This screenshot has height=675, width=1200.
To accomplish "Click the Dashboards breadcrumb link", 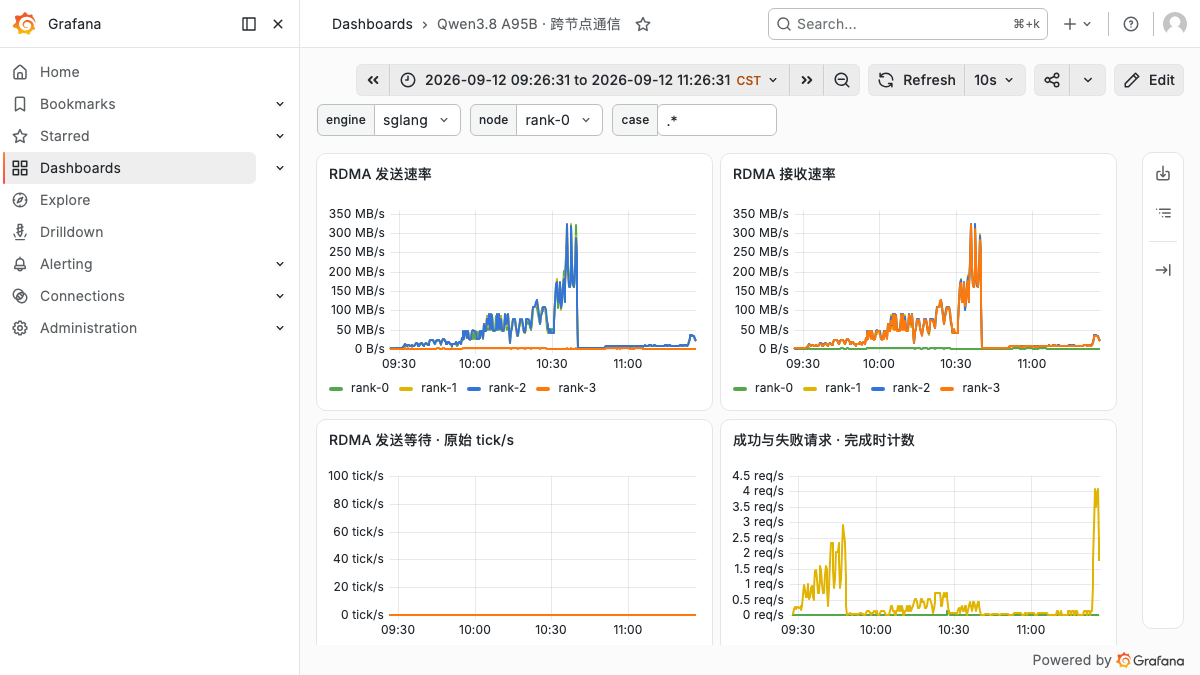I will pyautogui.click(x=372, y=24).
